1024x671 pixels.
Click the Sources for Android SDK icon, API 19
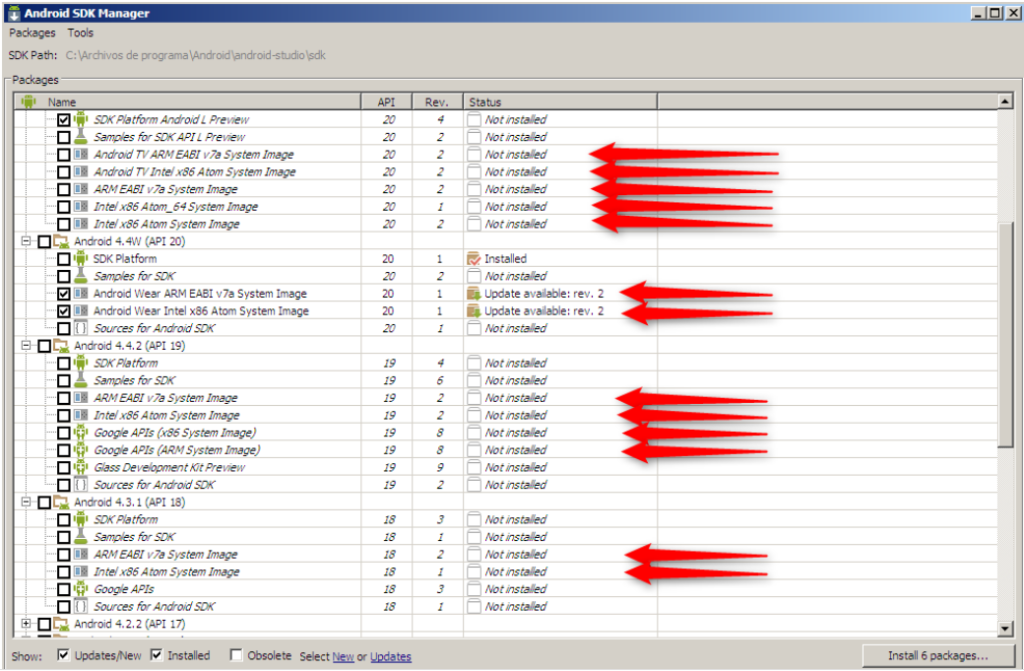point(80,485)
